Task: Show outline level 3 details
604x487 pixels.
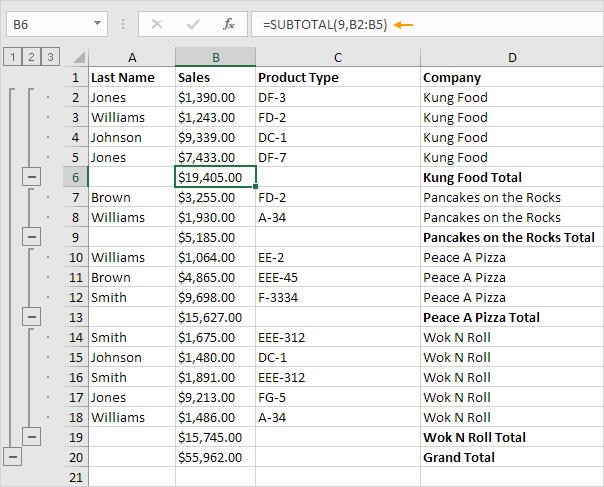Action: 50,57
